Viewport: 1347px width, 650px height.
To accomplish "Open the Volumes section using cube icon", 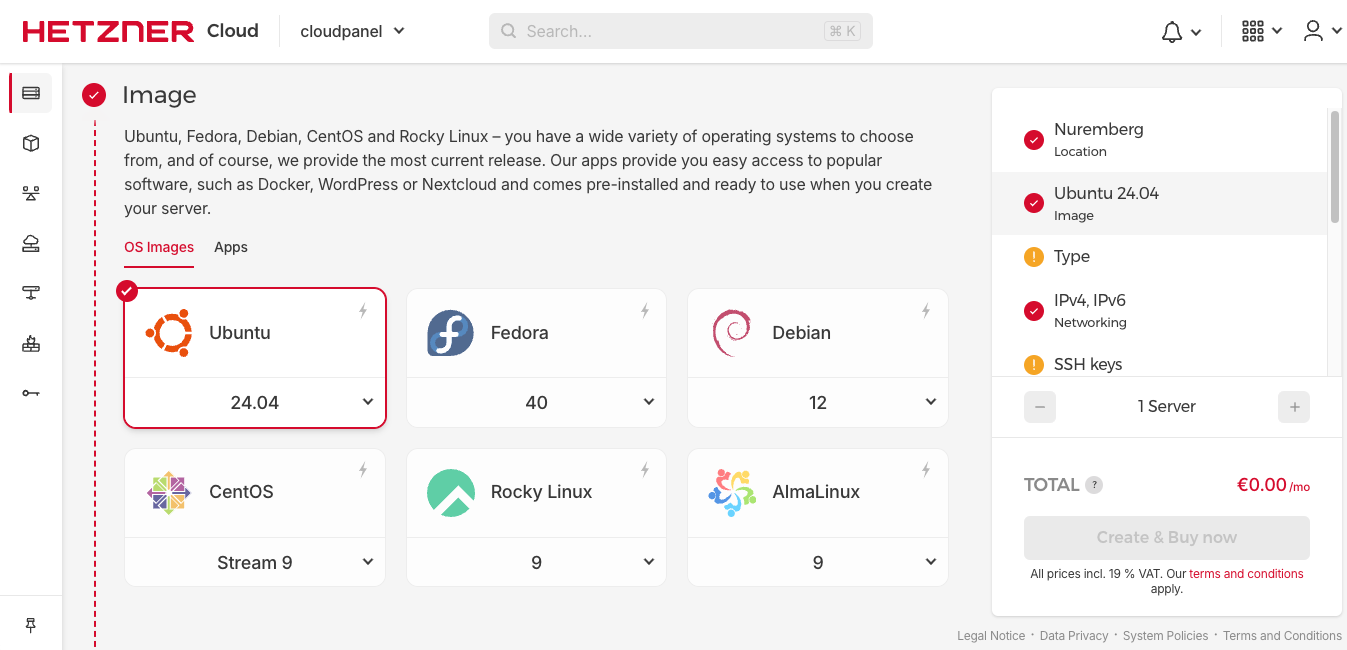I will (31, 143).
